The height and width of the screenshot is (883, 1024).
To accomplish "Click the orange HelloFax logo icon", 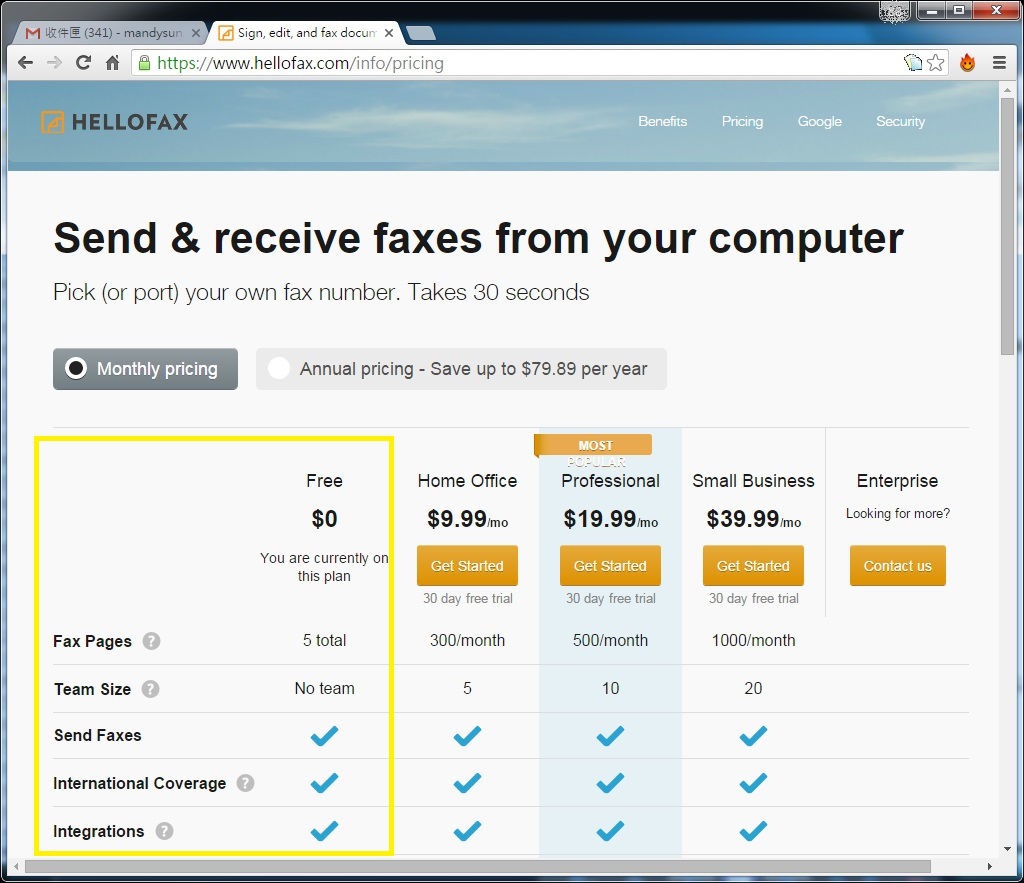I will (52, 121).
